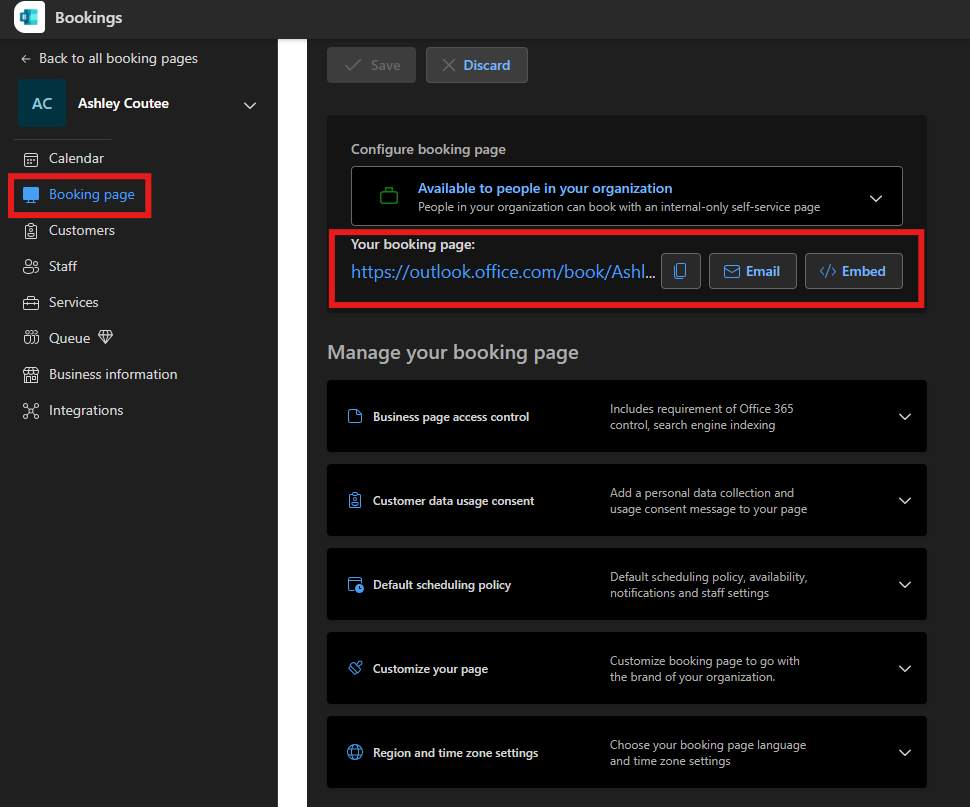Open the availability dropdown chevron in Configure booking page
This screenshot has width=970, height=807.
point(876,199)
